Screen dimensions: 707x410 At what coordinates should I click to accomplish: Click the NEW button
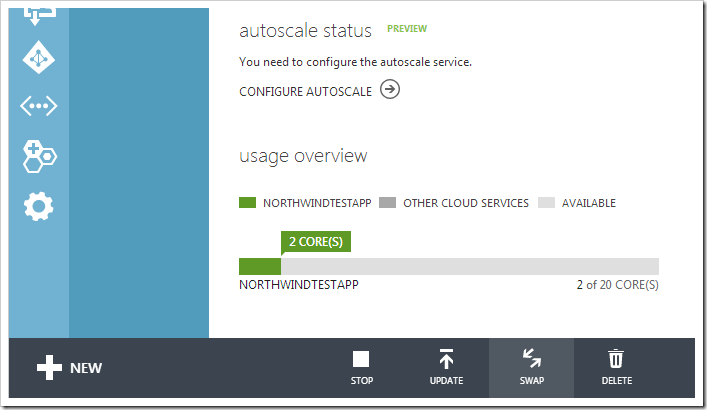tap(69, 368)
